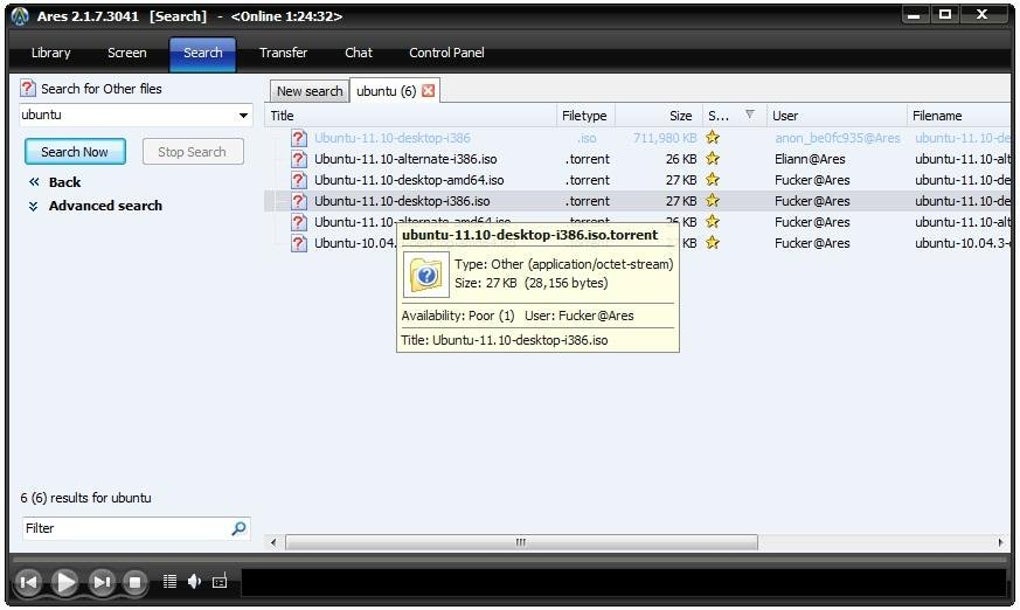Click the Previous track button
Screen dimensions: 1020x610
click(28, 582)
